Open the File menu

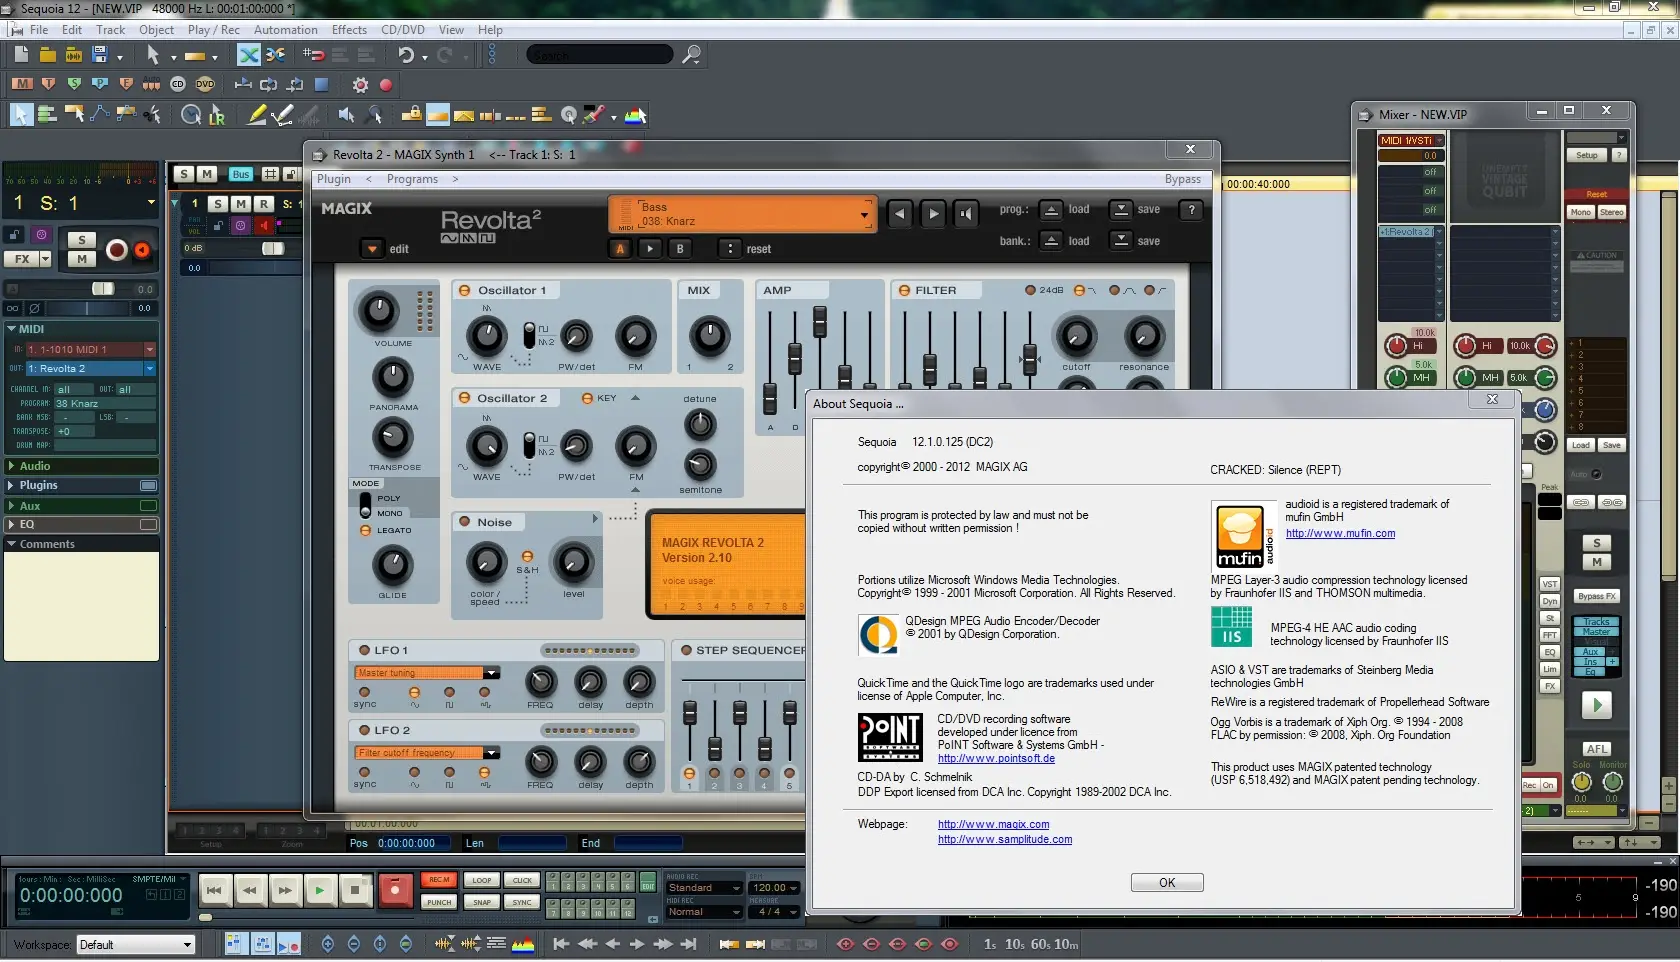click(39, 30)
